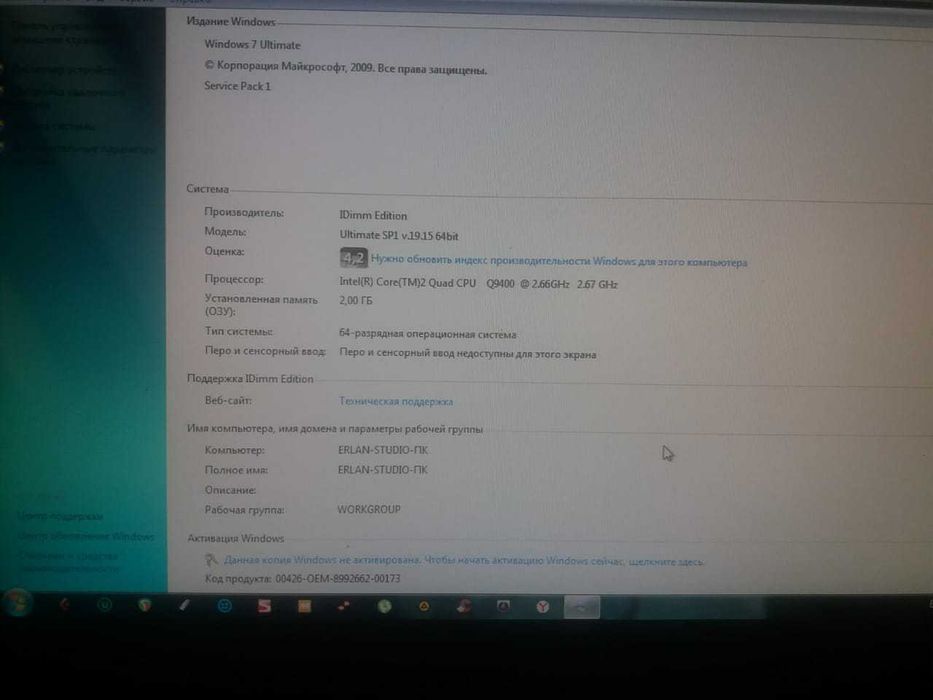Click the Перо и сенсорный ввод недоступны text

[x=468, y=354]
